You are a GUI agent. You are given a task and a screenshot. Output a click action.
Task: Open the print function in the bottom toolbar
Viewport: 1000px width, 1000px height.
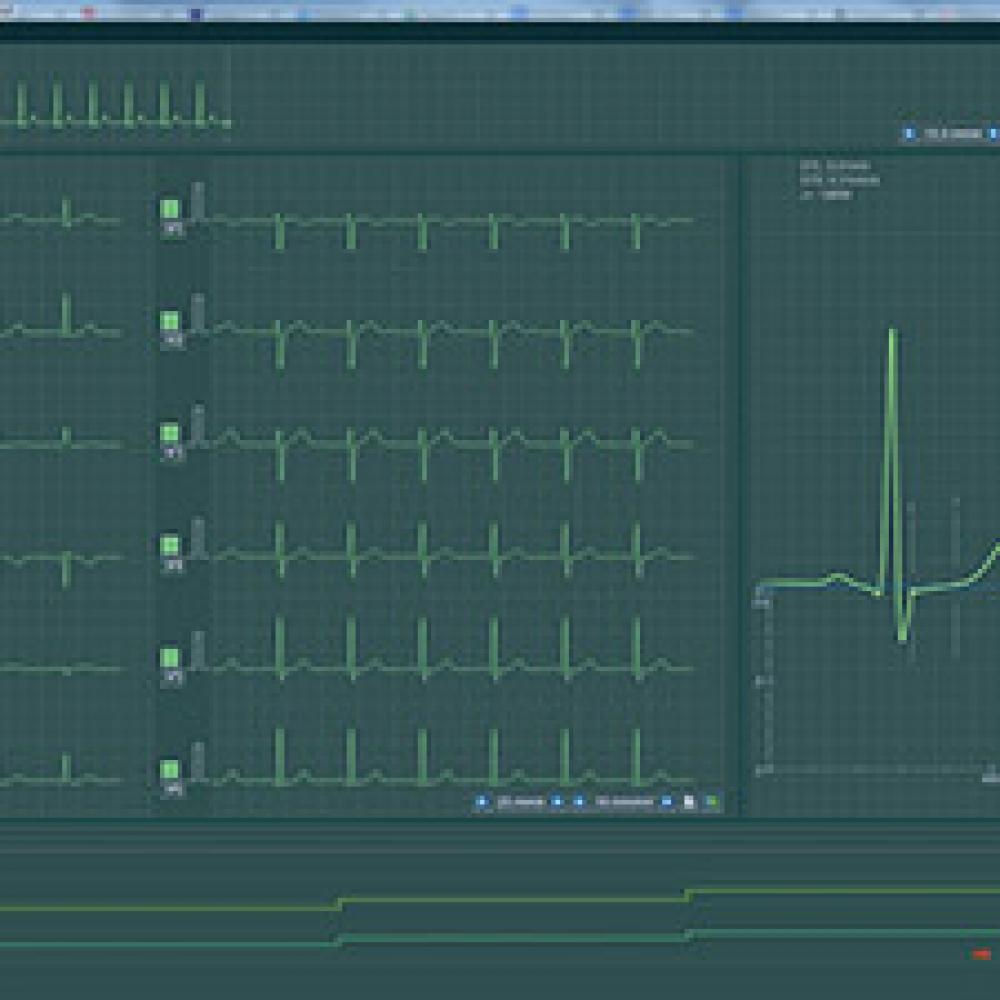[688, 802]
